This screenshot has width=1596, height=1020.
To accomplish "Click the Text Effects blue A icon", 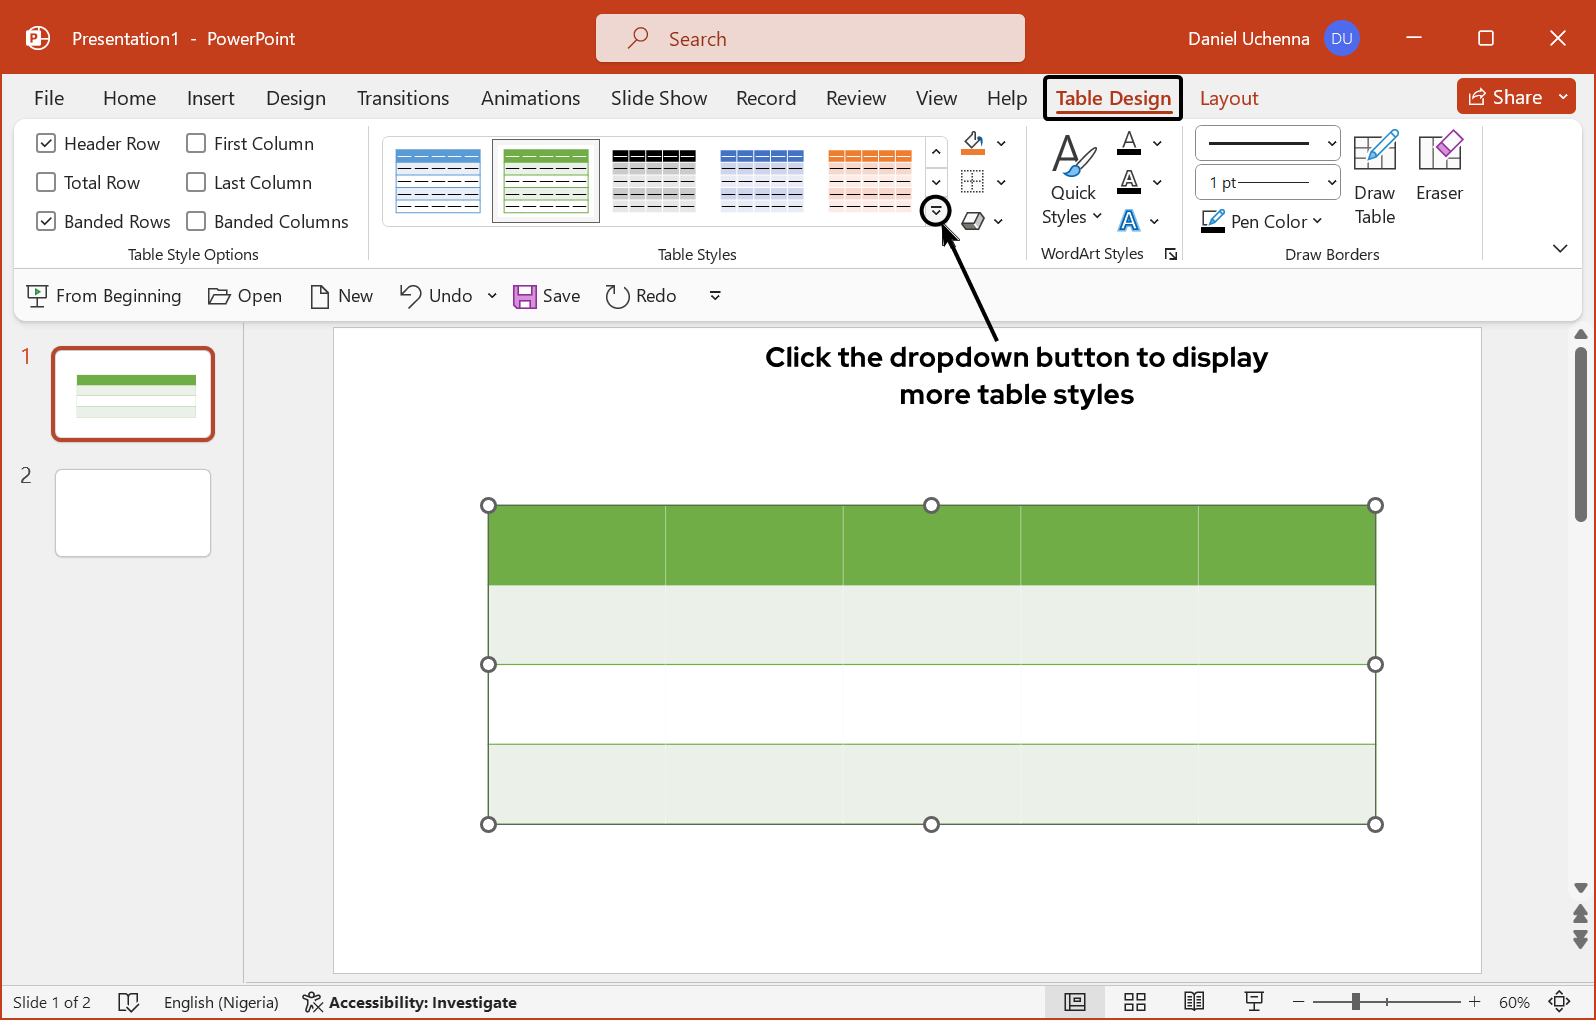I will pos(1129,221).
